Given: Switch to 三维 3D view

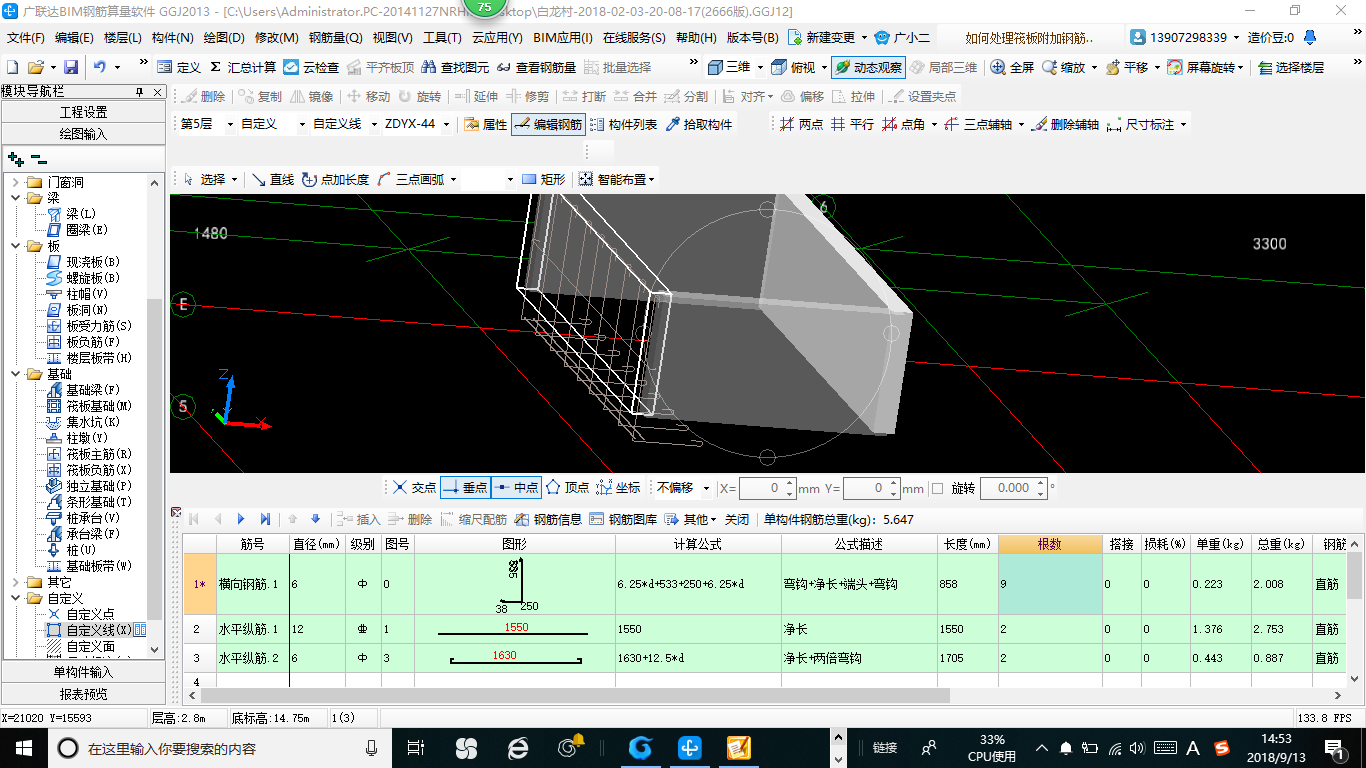Looking at the screenshot, I should pyautogui.click(x=730, y=67).
